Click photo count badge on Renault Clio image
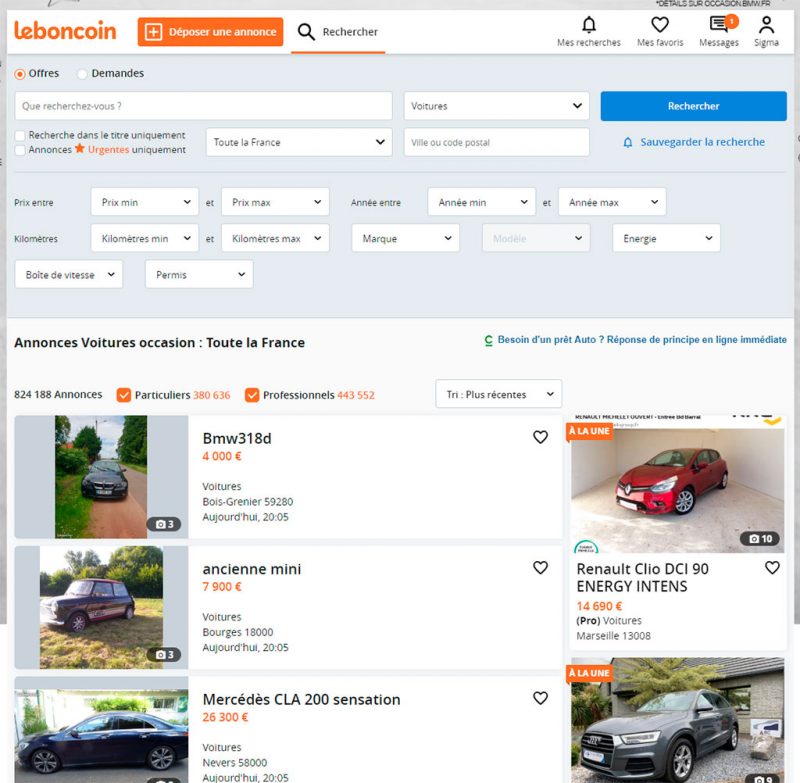 pyautogui.click(x=760, y=539)
